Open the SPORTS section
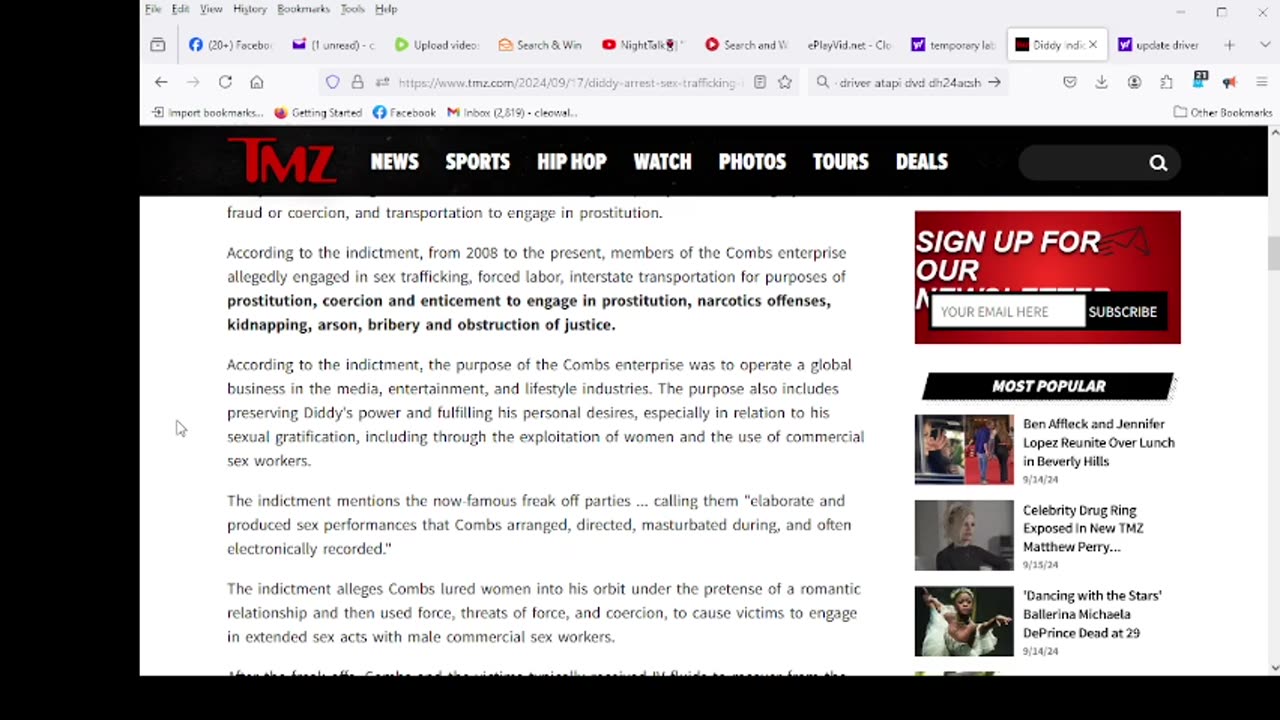The height and width of the screenshot is (720, 1280). (477, 161)
